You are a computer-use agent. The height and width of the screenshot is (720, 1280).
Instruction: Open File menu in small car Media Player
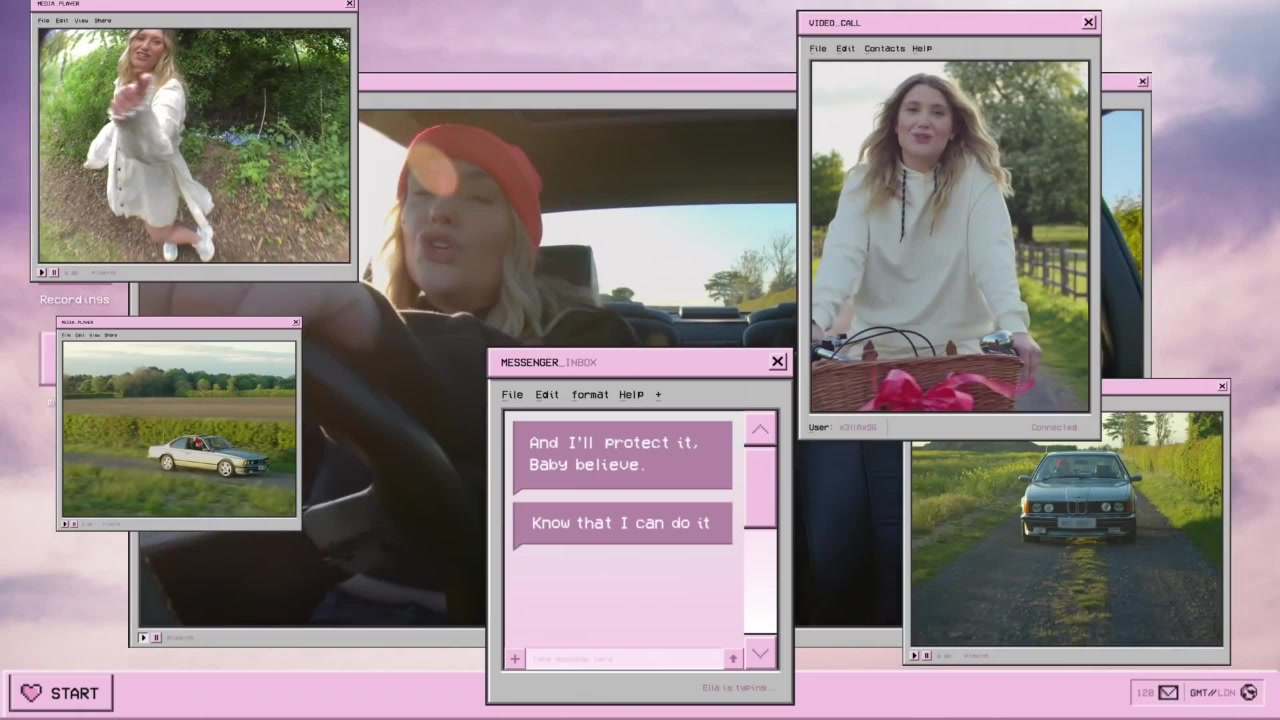pos(68,335)
